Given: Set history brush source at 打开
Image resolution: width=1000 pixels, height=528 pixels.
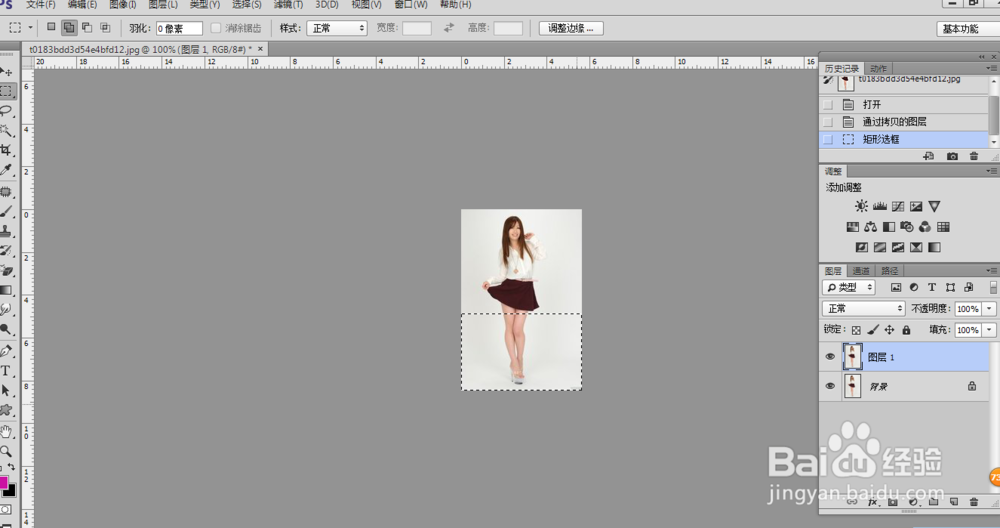Looking at the screenshot, I should [x=828, y=105].
